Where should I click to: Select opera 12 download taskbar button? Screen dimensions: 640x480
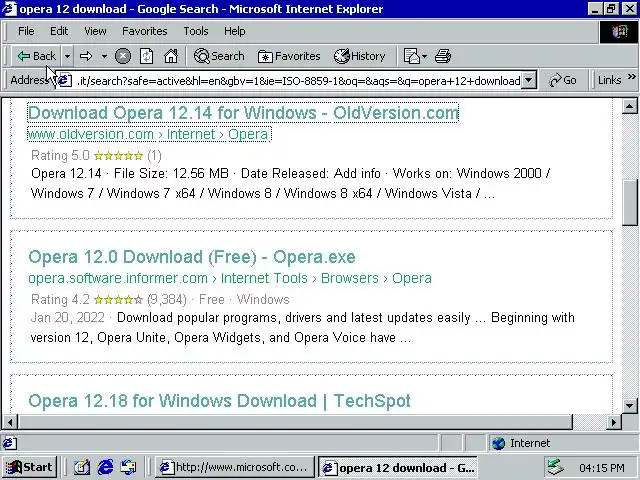398,467
